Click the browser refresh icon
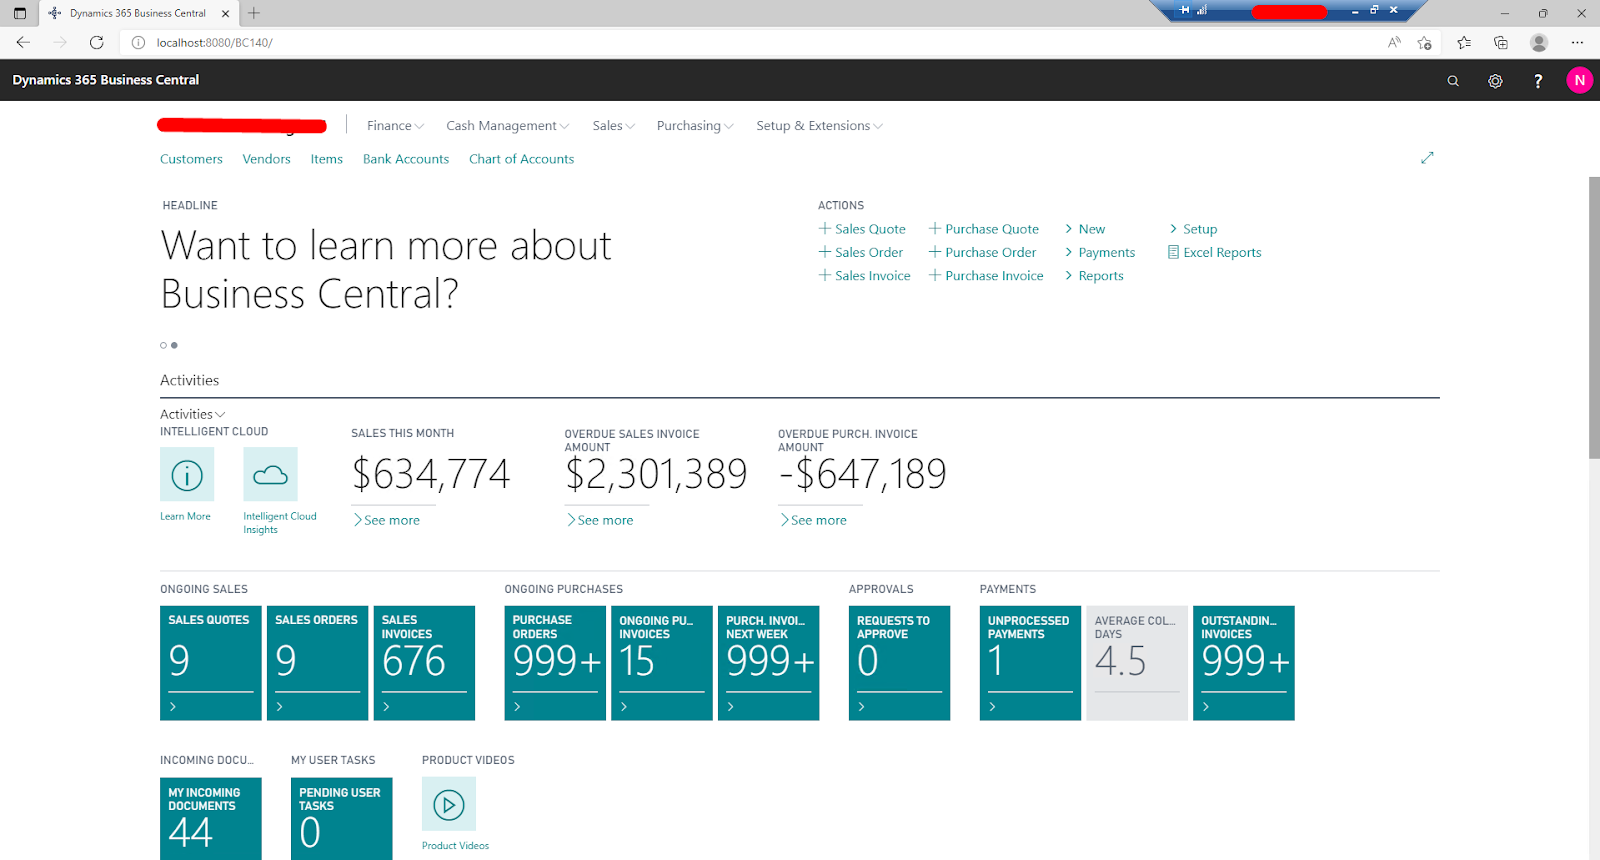This screenshot has height=860, width=1600. [x=96, y=42]
